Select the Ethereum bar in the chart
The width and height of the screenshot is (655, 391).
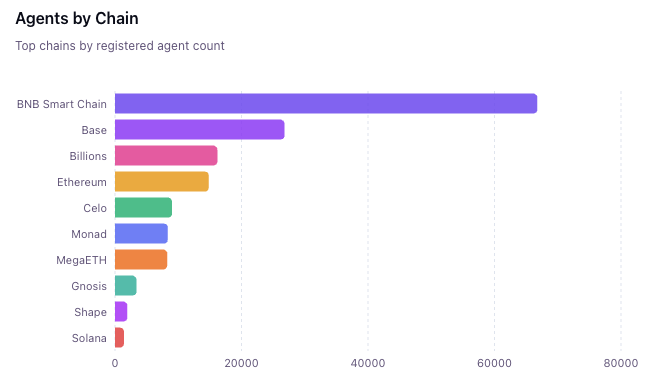click(162, 181)
